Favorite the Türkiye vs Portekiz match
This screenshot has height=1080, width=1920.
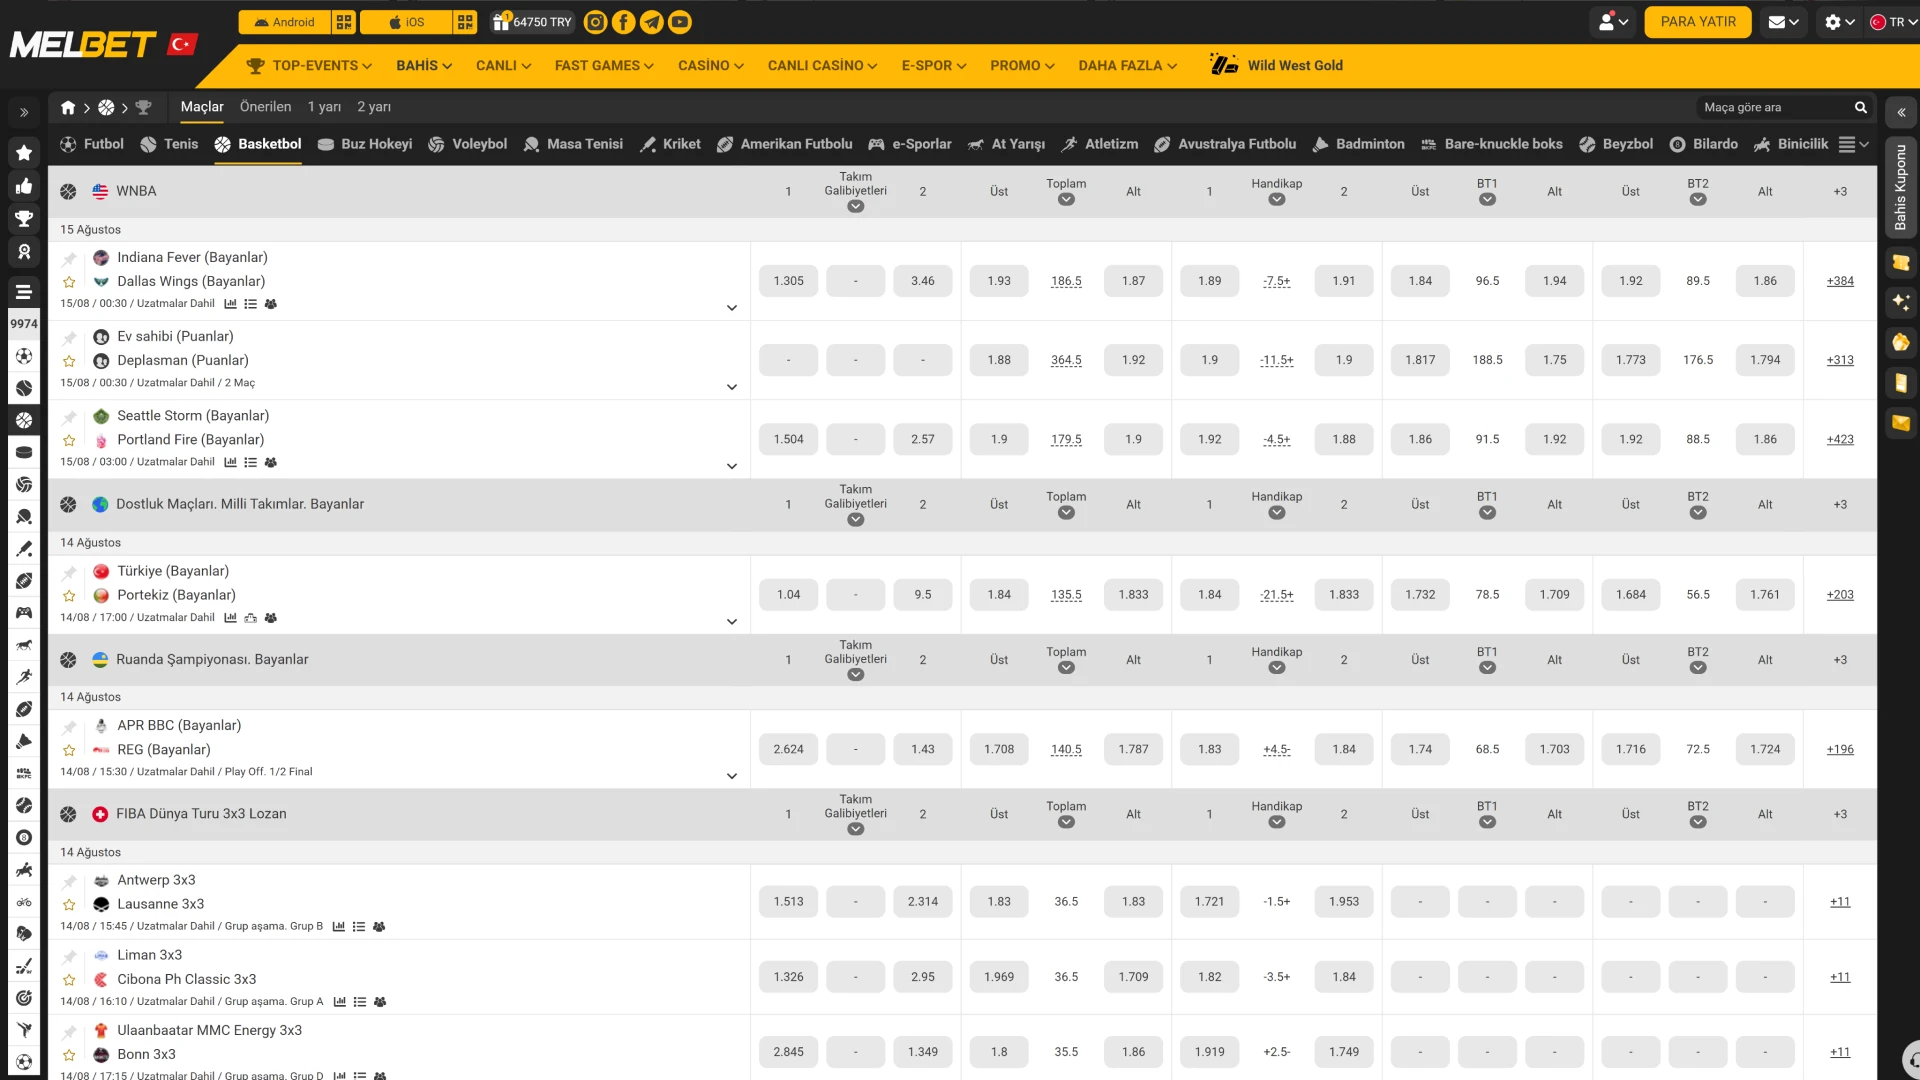(x=69, y=596)
